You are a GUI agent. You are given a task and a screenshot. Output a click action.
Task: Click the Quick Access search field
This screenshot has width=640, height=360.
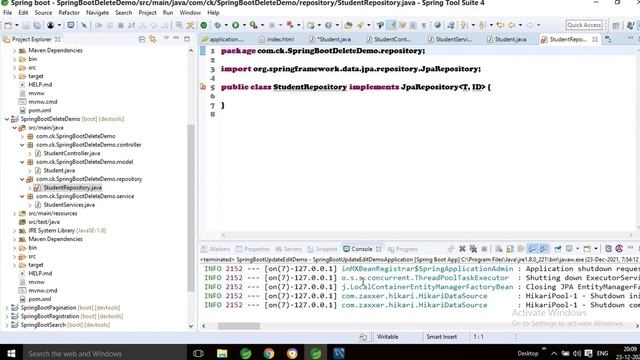(584, 25)
